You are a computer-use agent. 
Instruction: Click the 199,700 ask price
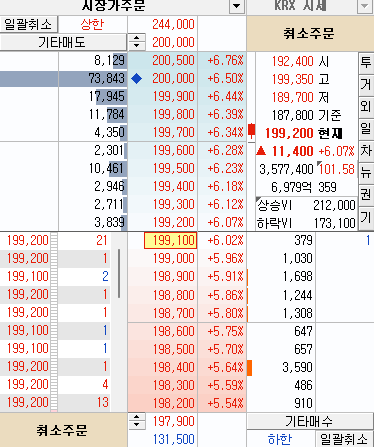click(173, 132)
